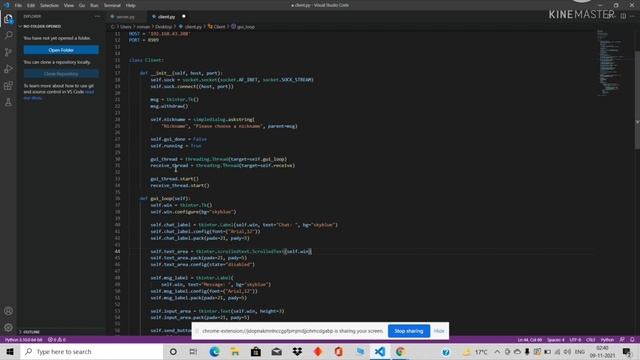Click the unsaved dot on client.py tab

(x=184, y=16)
